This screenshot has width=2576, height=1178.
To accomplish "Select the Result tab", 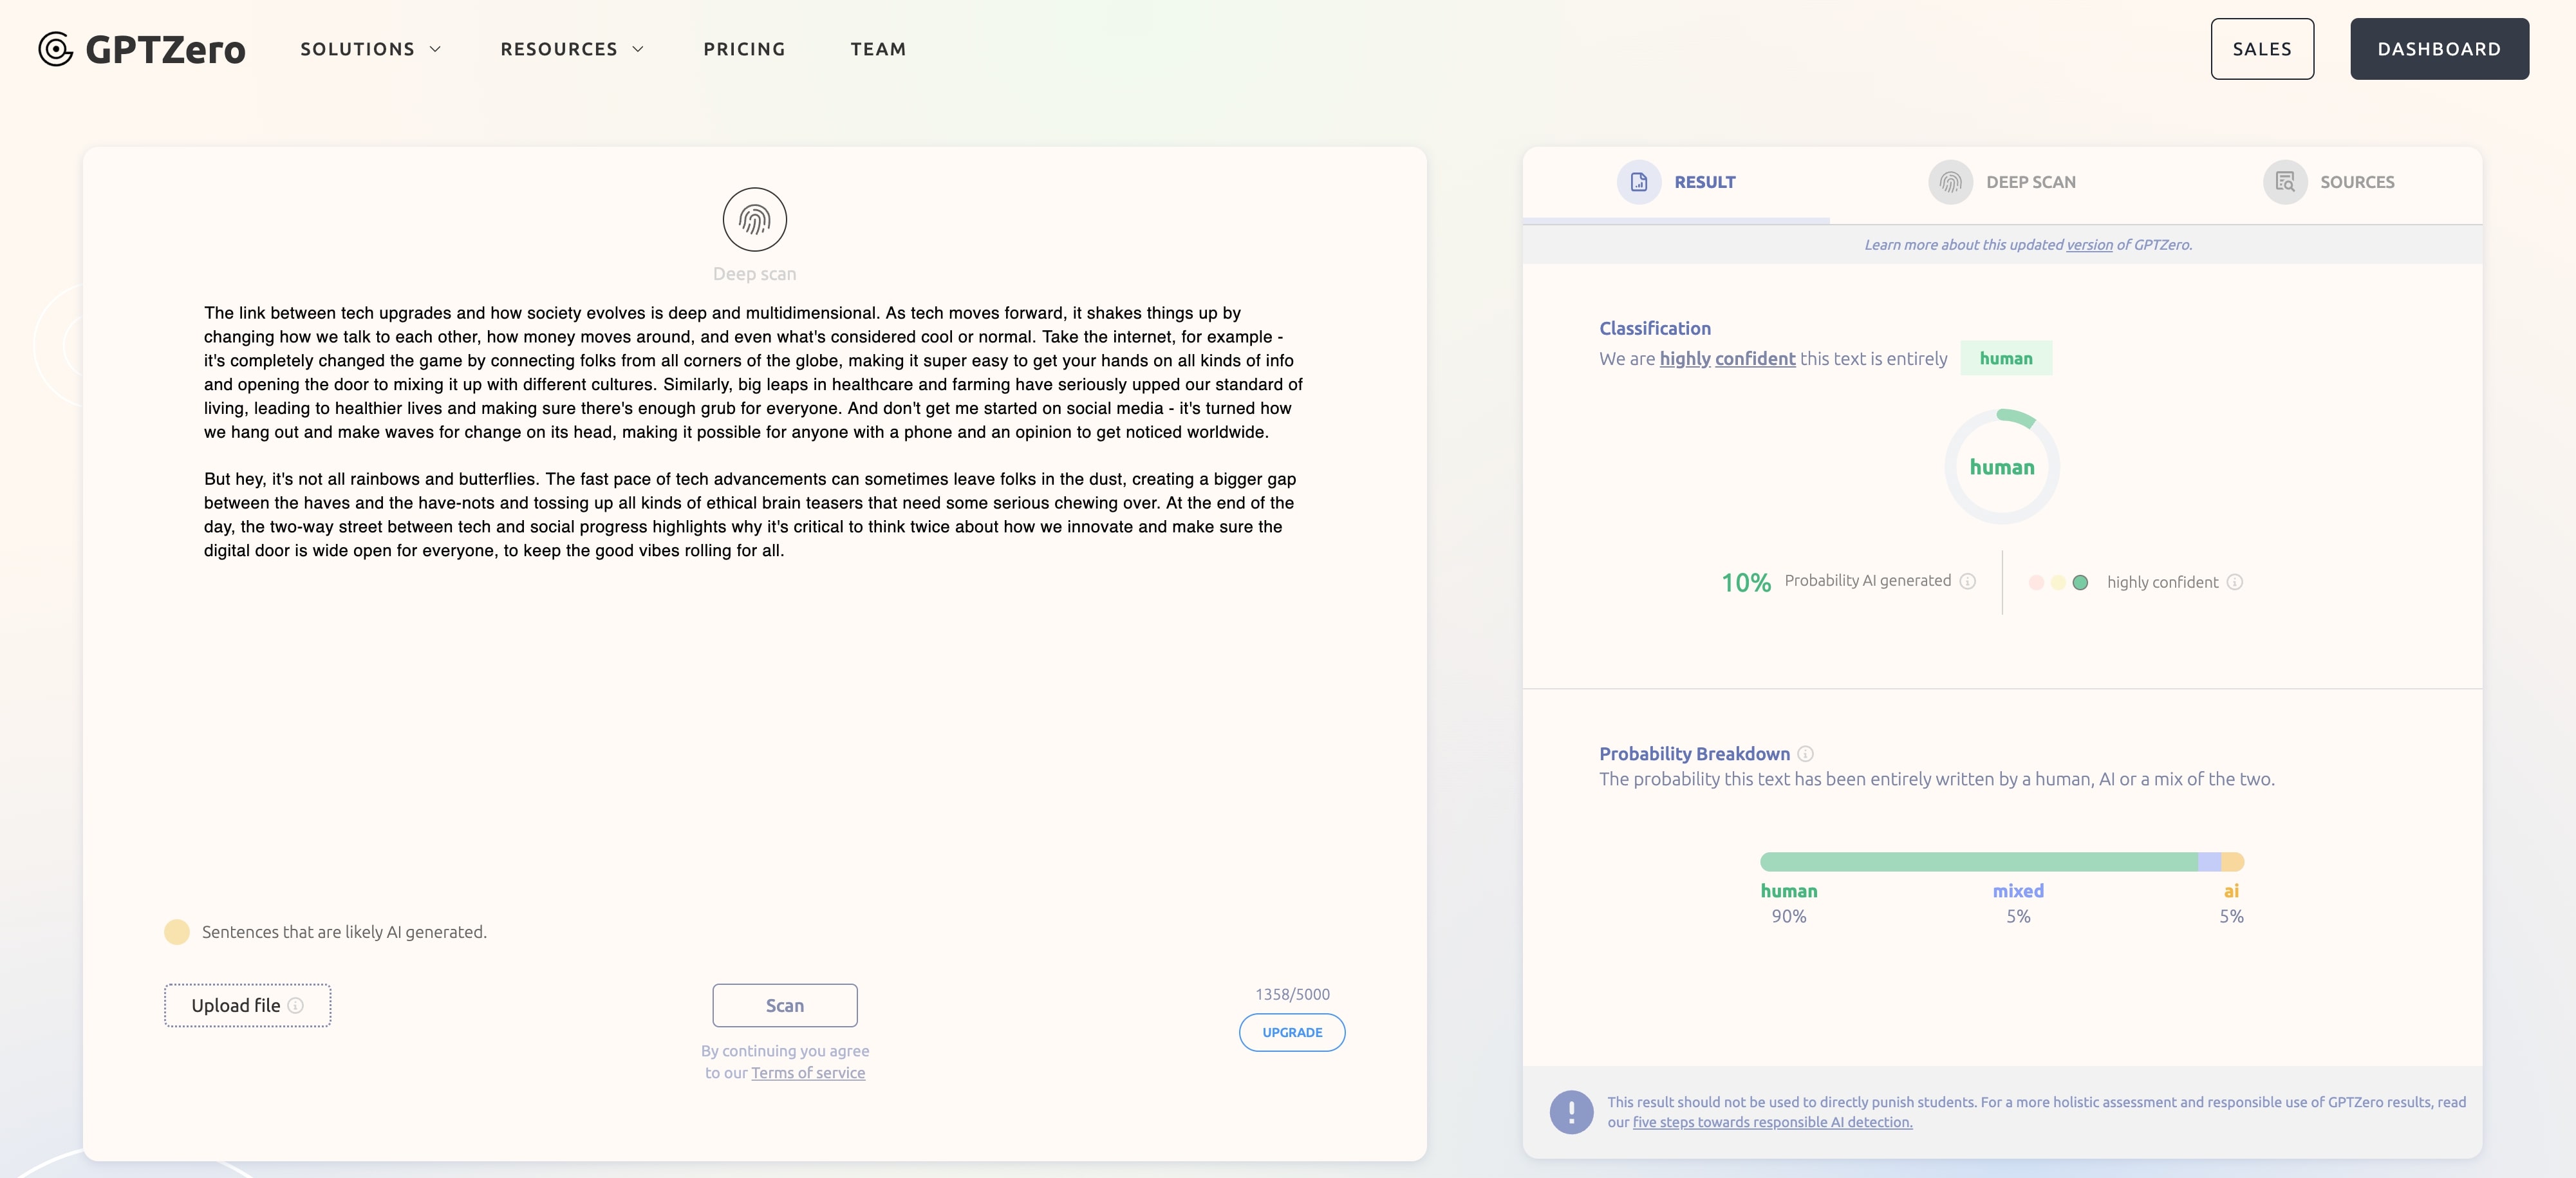I will pyautogui.click(x=1677, y=182).
